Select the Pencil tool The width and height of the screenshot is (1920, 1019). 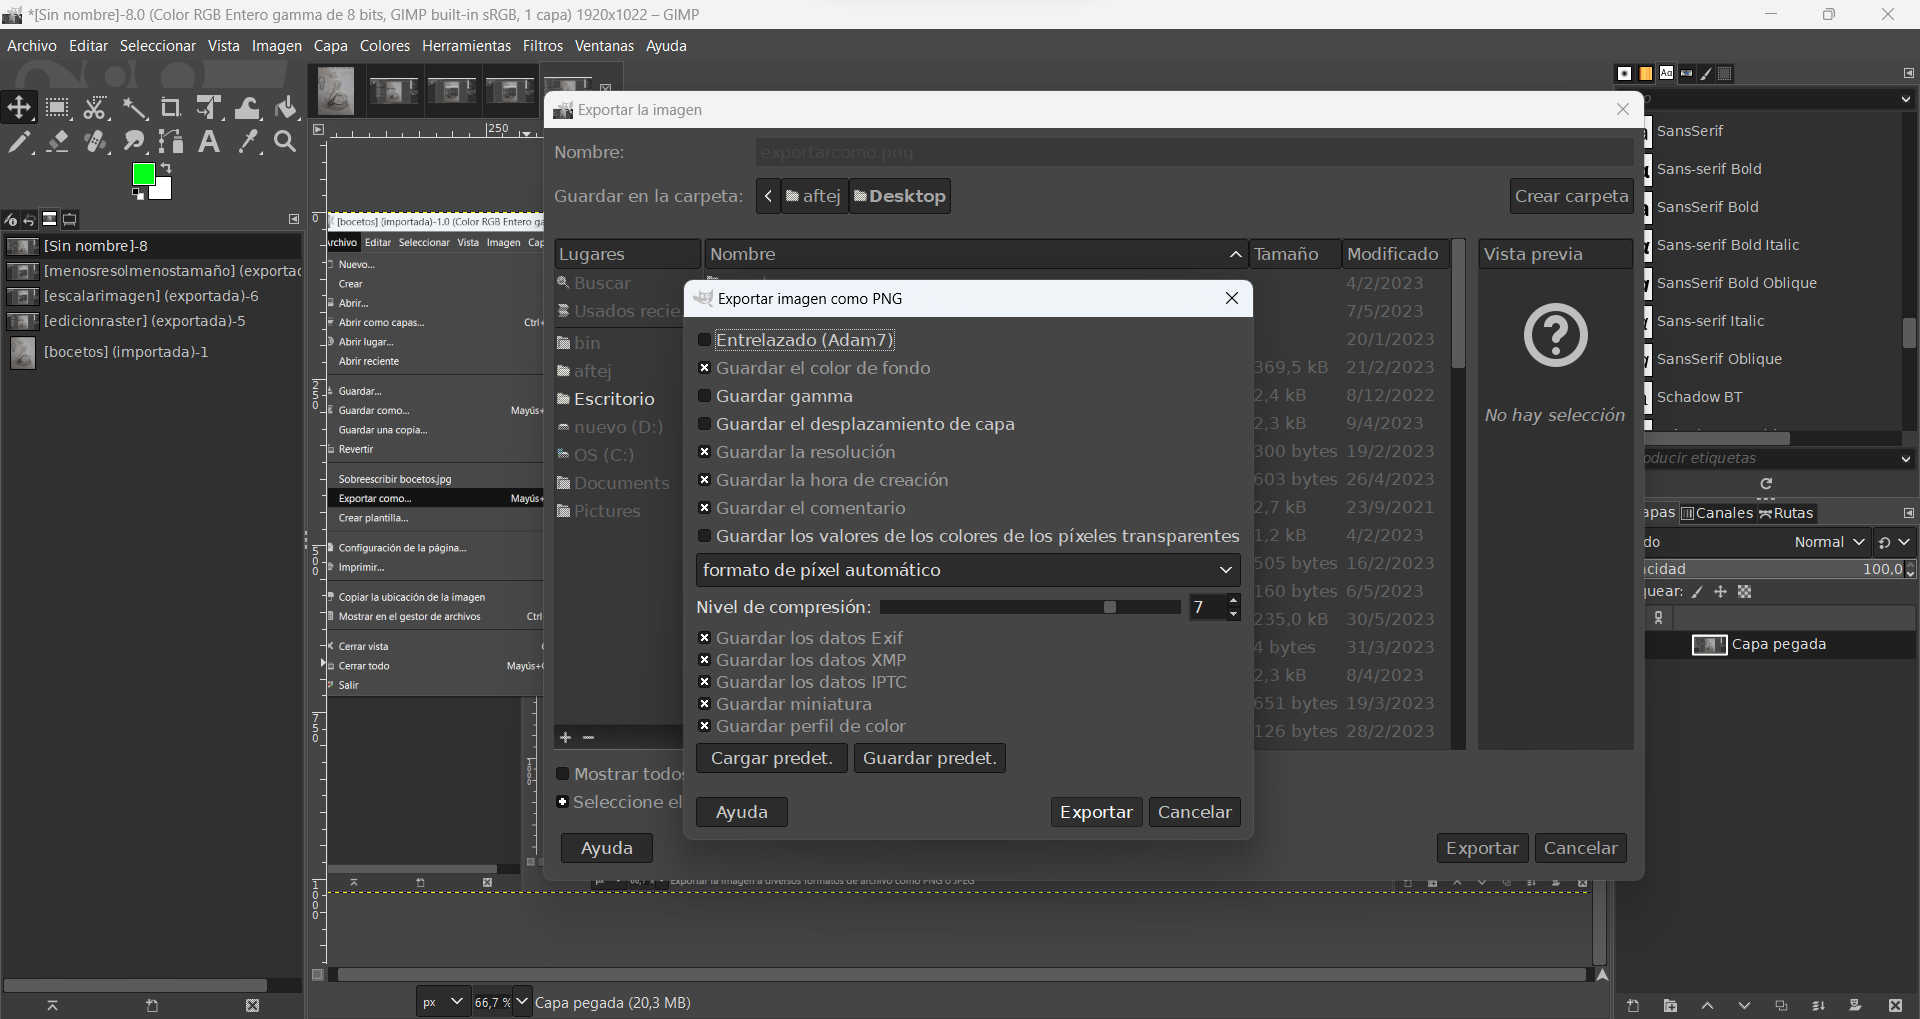point(19,142)
